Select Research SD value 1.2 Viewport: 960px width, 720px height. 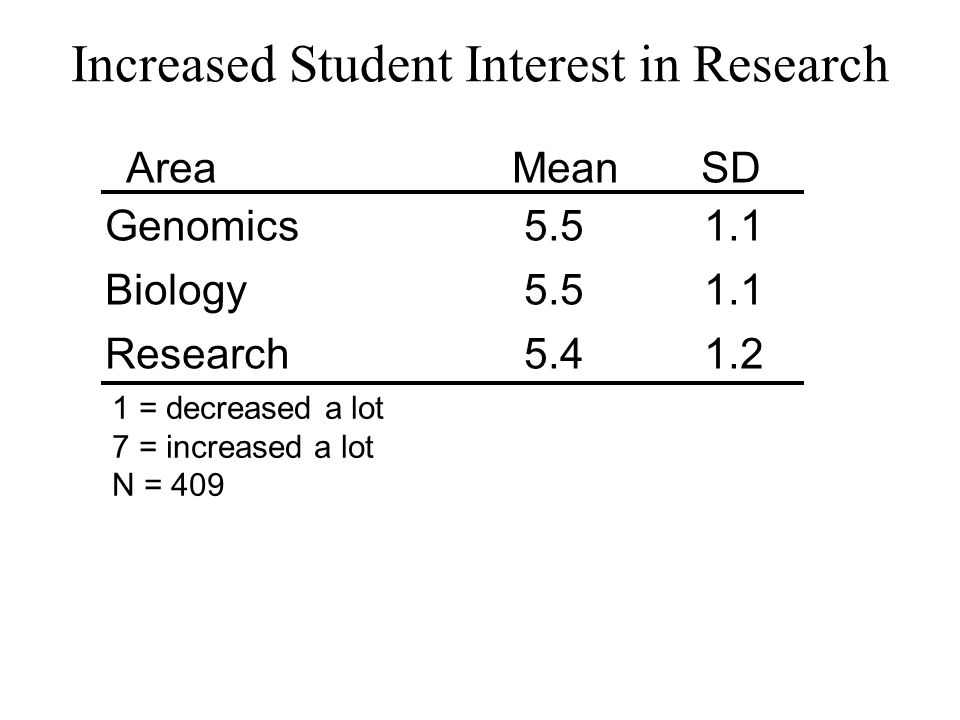pos(734,354)
